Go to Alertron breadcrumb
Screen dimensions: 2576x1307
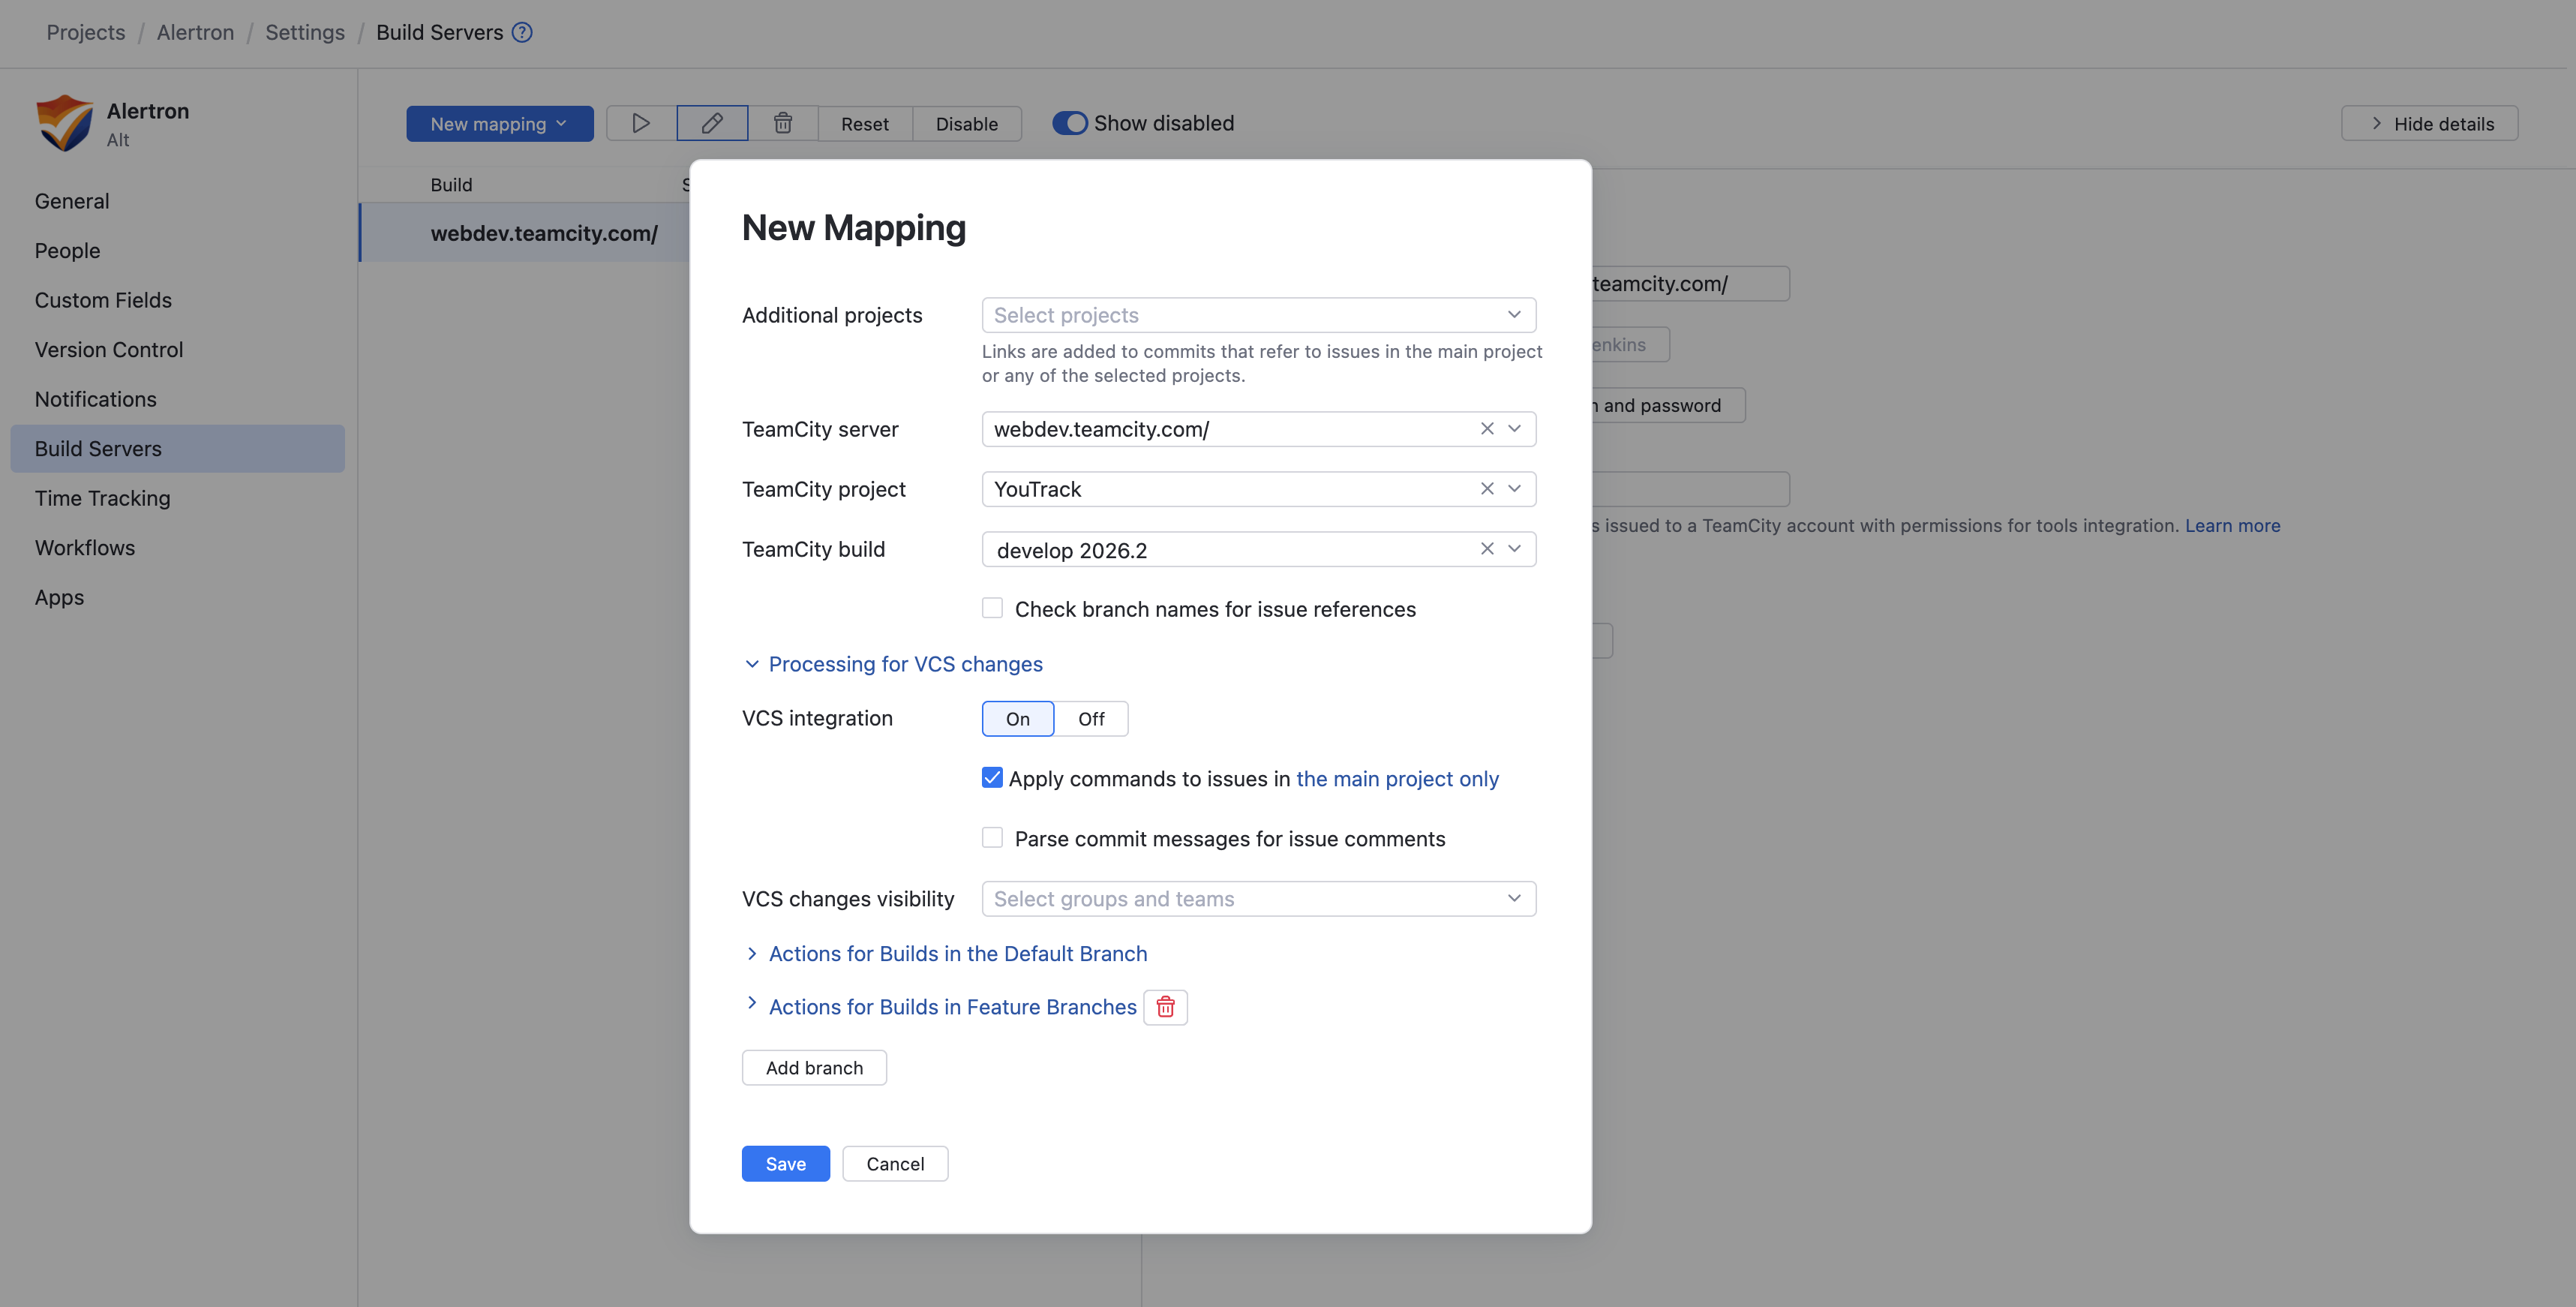click(x=195, y=32)
